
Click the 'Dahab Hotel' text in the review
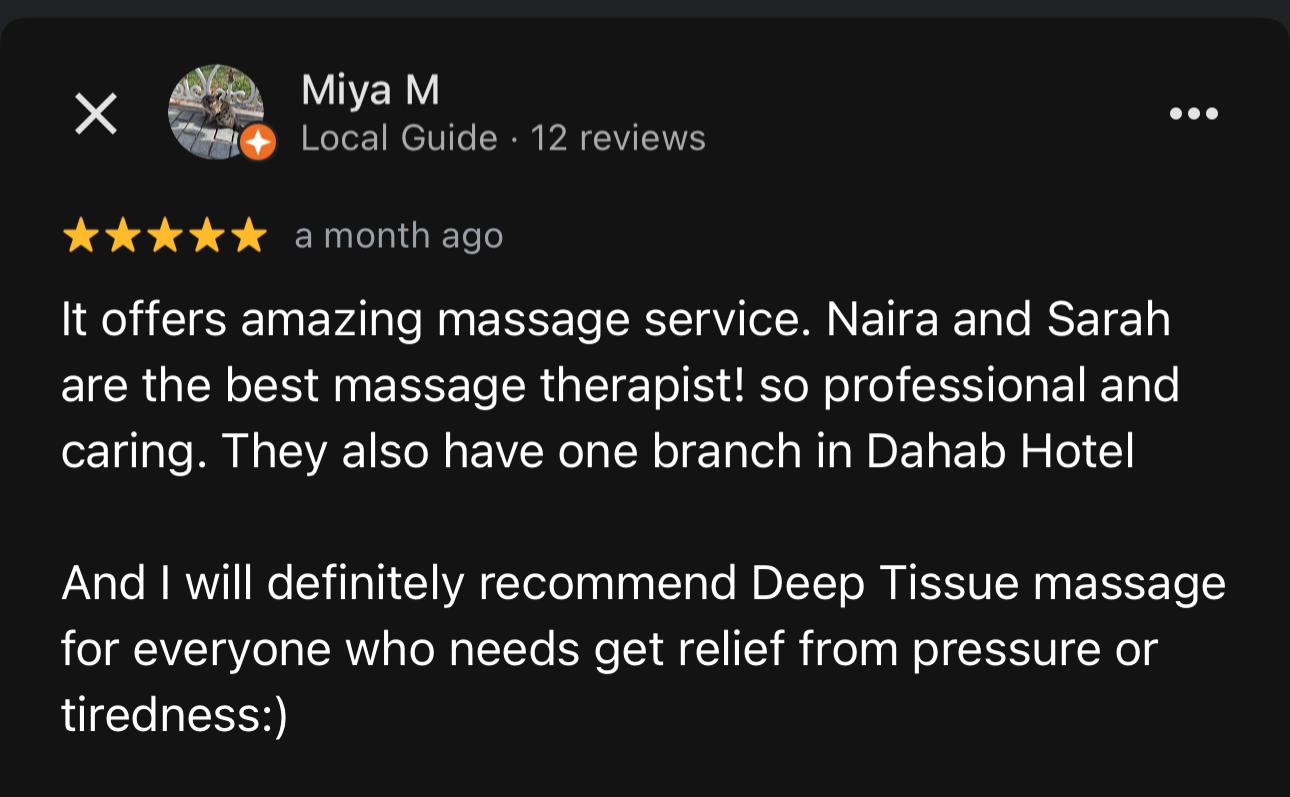tap(1000, 452)
